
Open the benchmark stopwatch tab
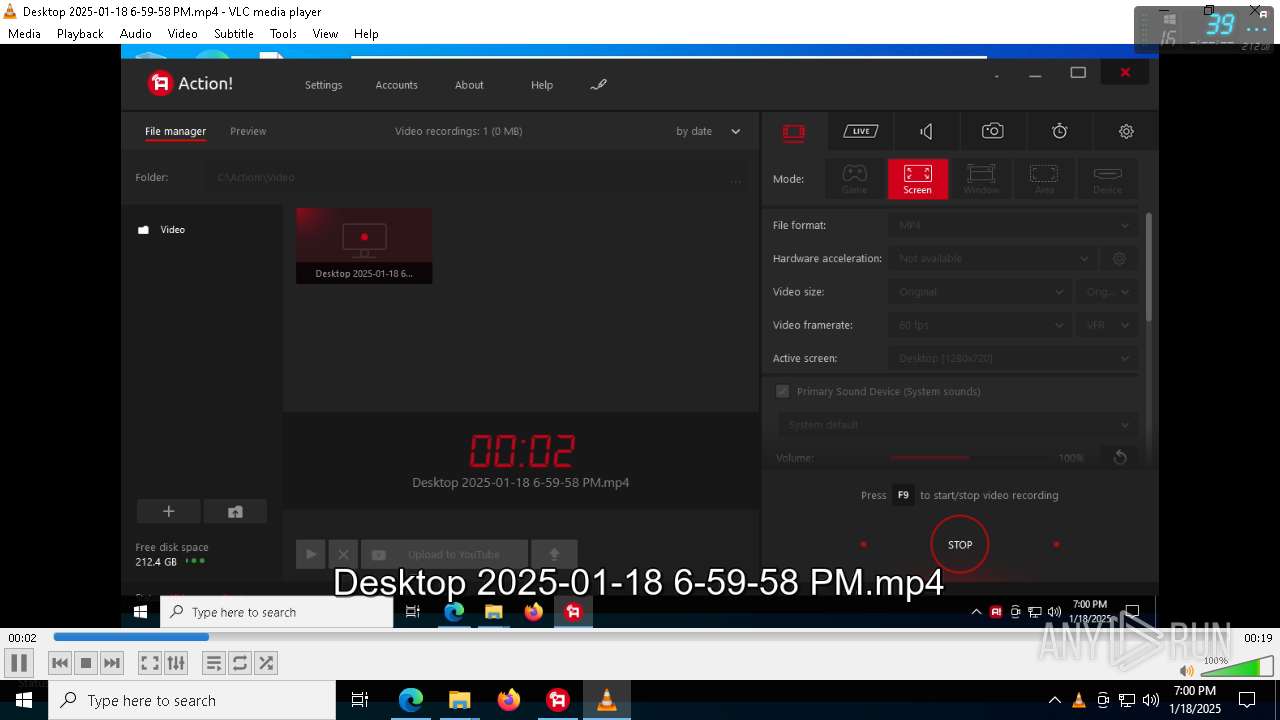(x=1060, y=131)
